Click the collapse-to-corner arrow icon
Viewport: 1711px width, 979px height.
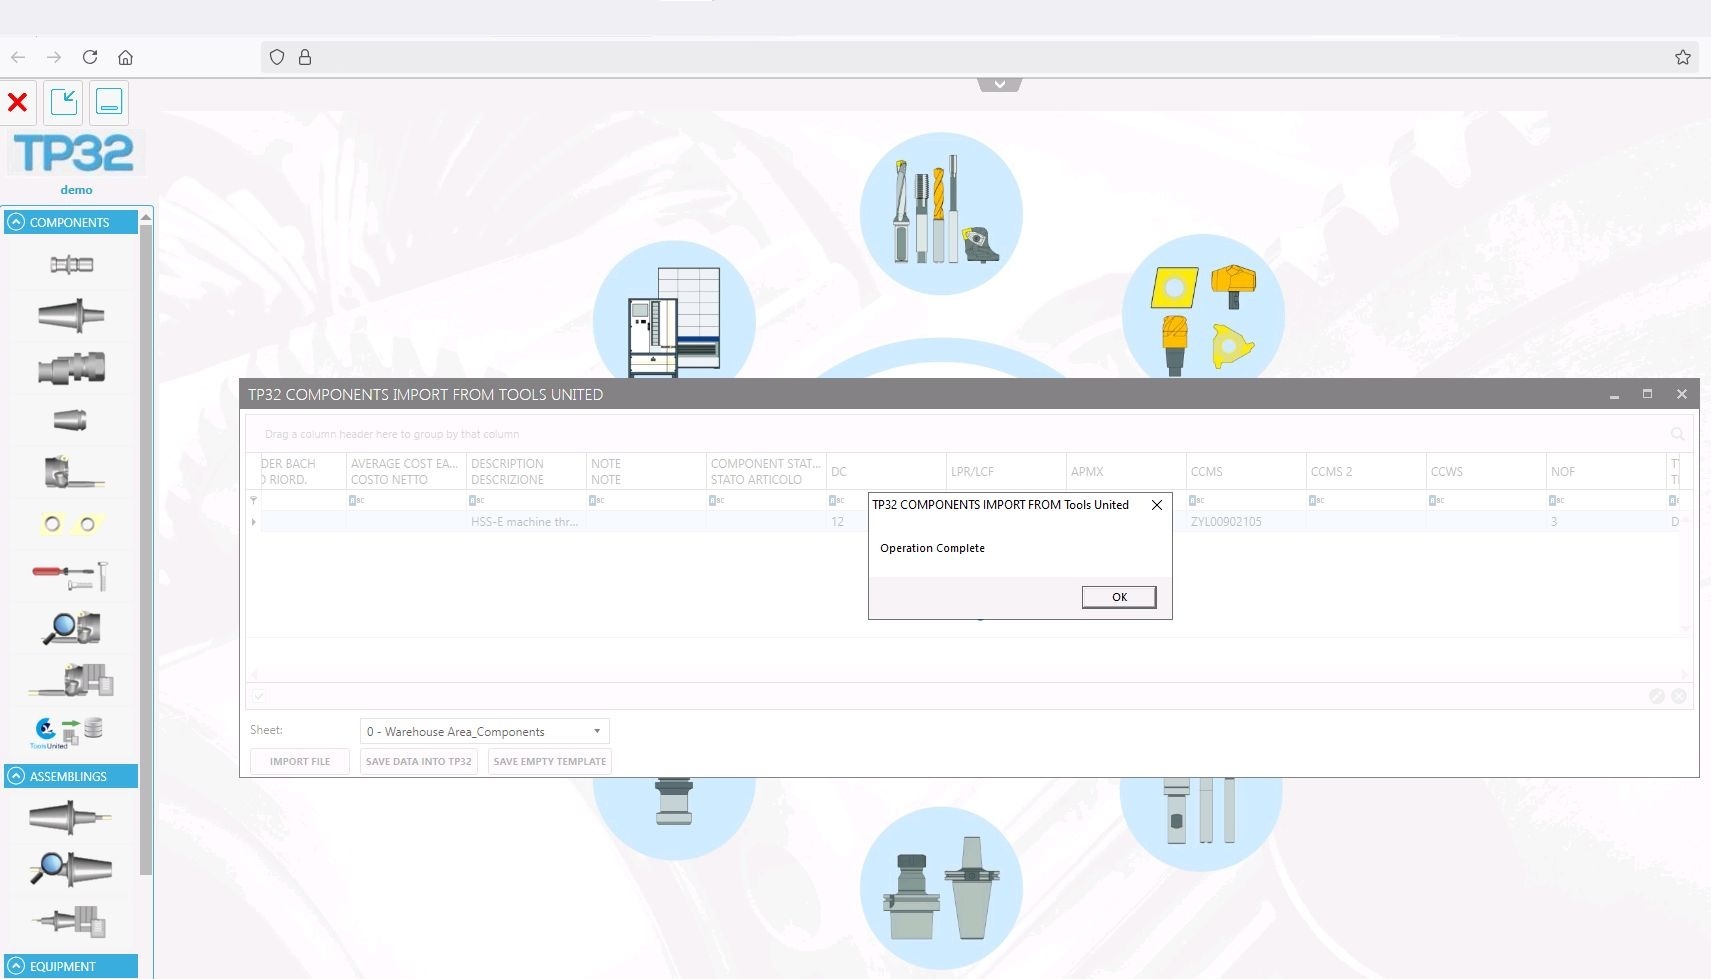[64, 102]
